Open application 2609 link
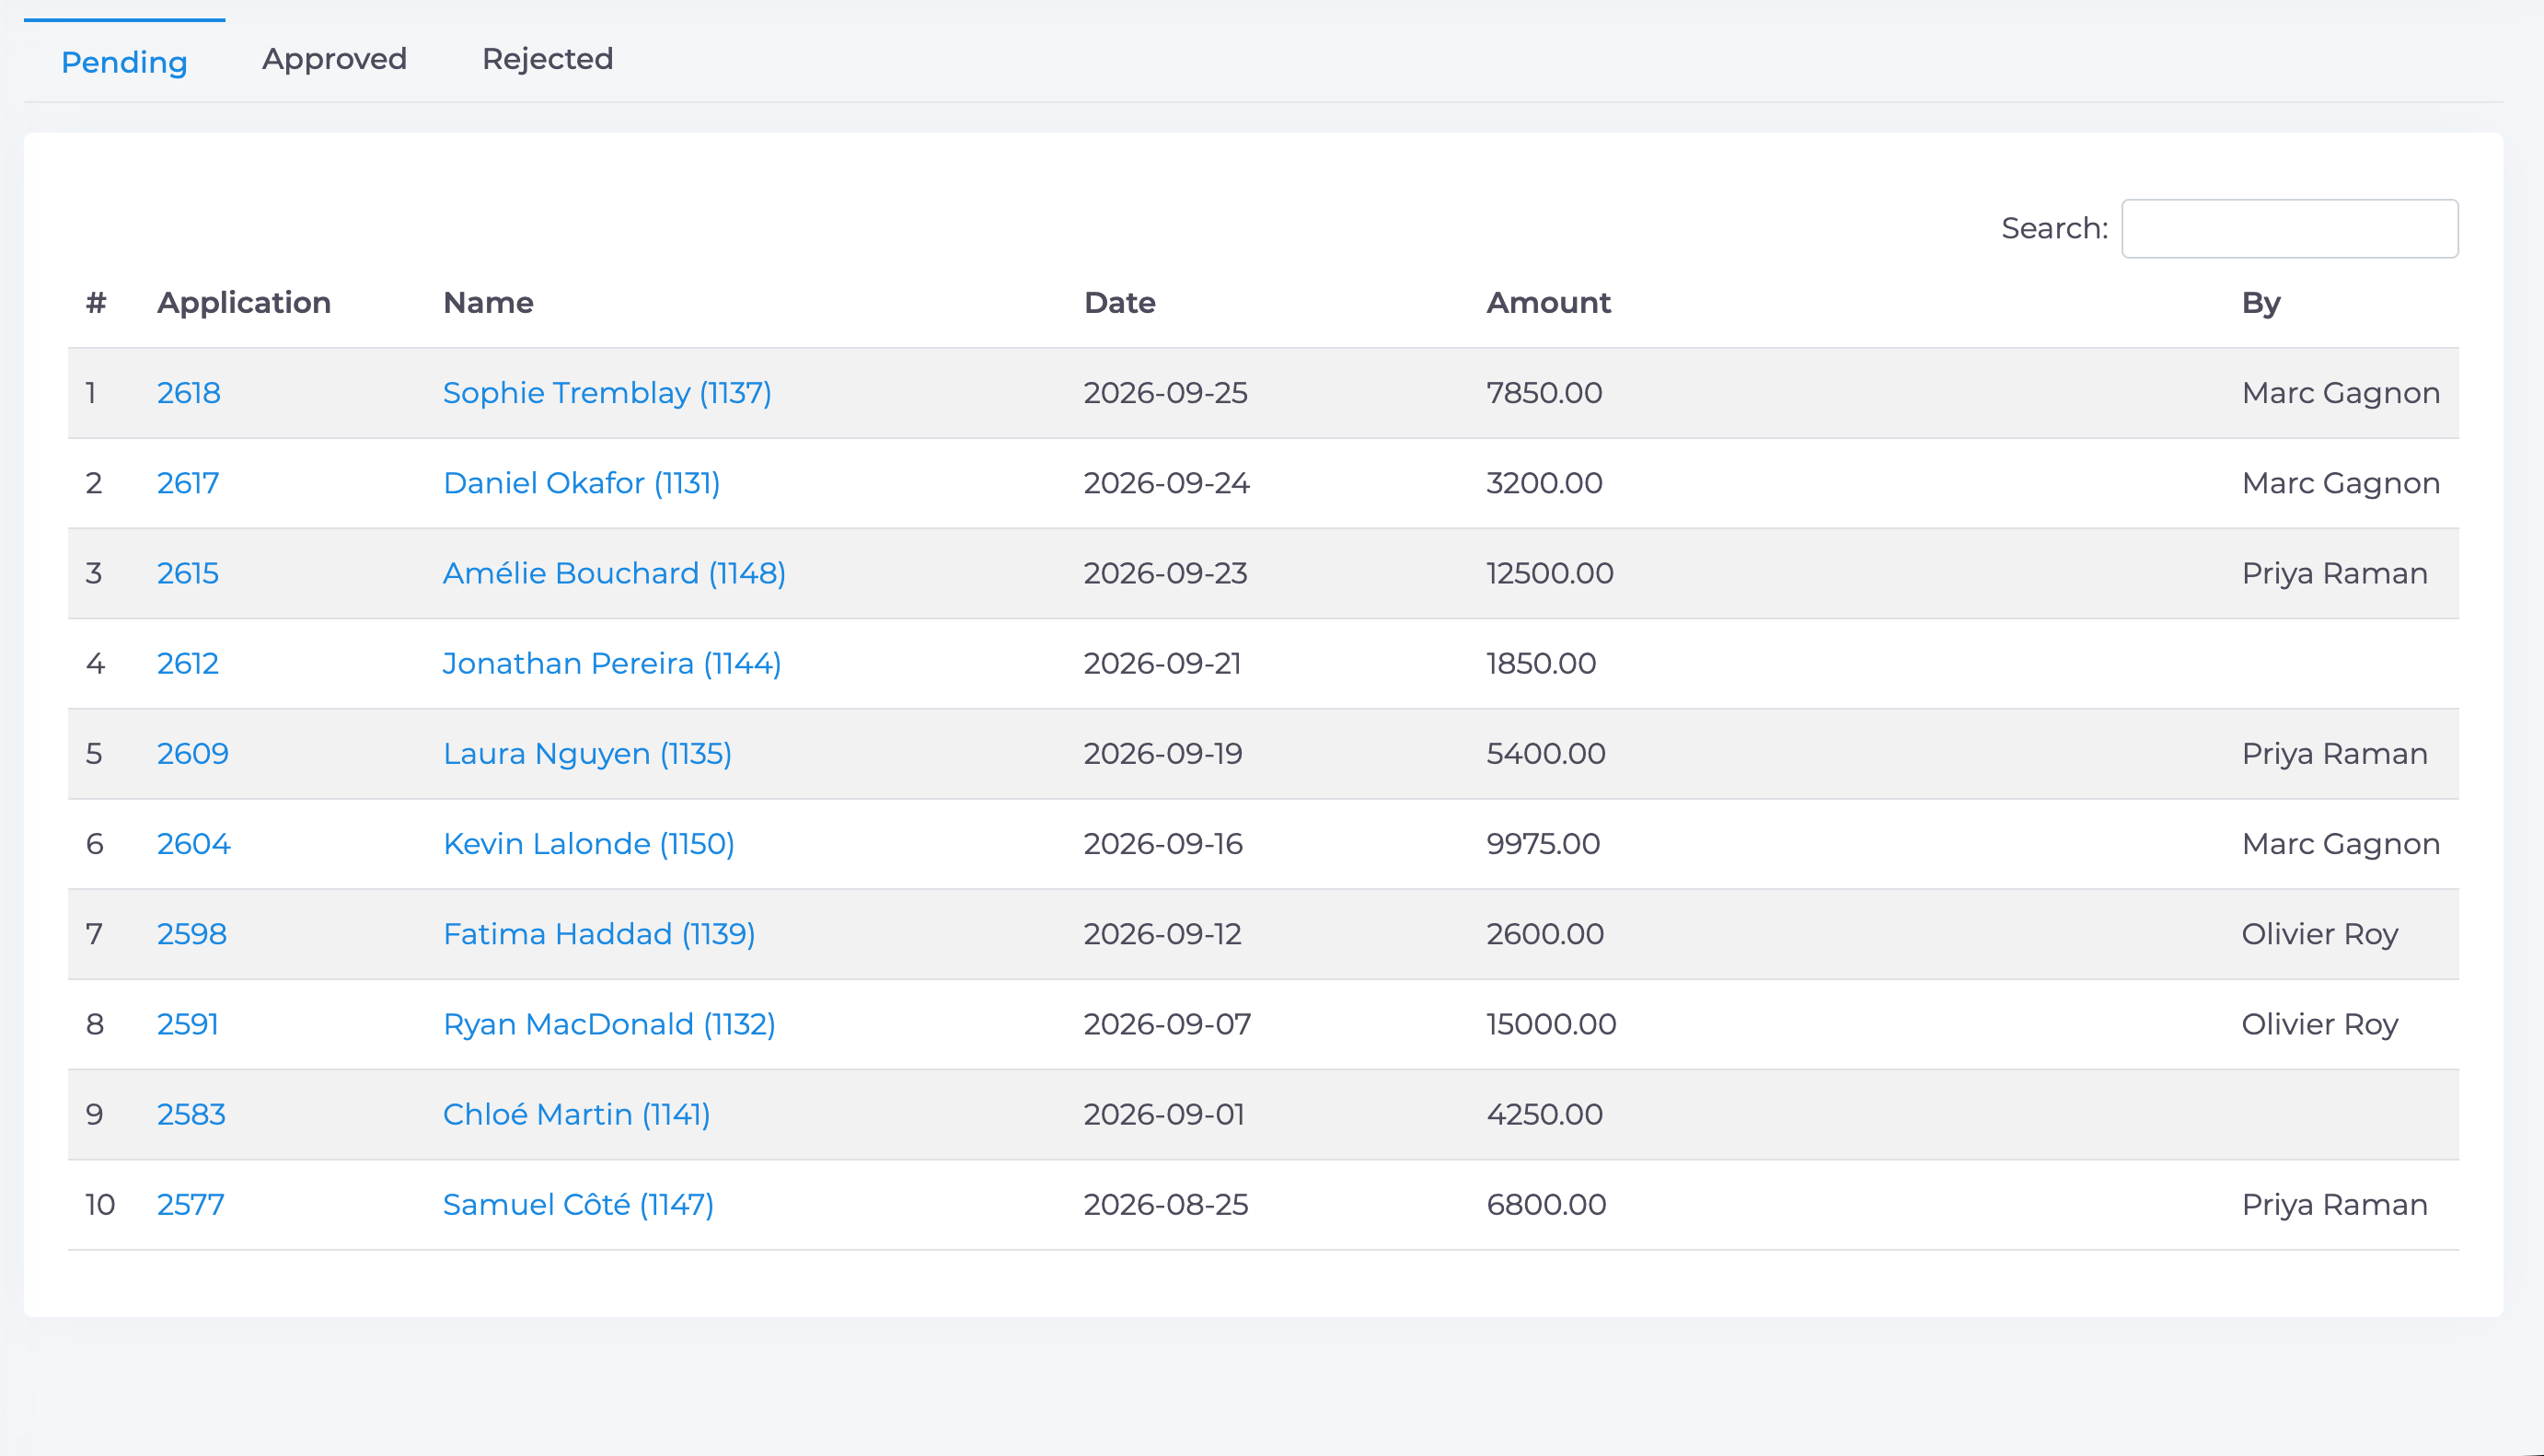 (x=193, y=754)
